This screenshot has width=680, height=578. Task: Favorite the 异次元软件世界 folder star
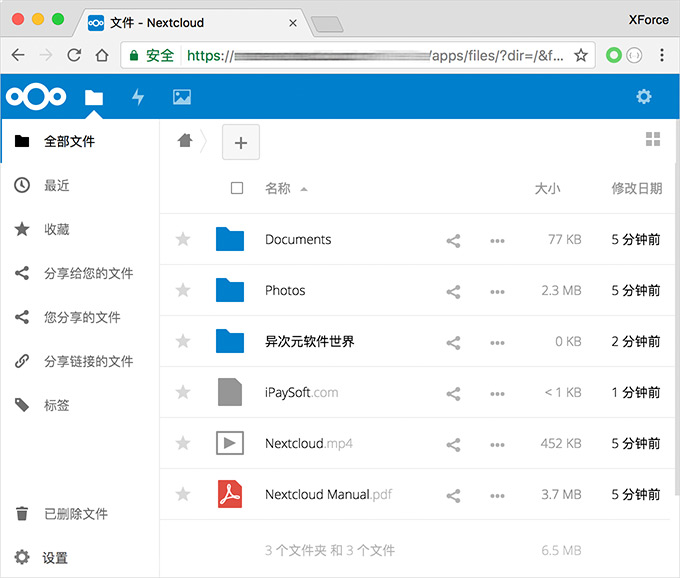coord(183,341)
